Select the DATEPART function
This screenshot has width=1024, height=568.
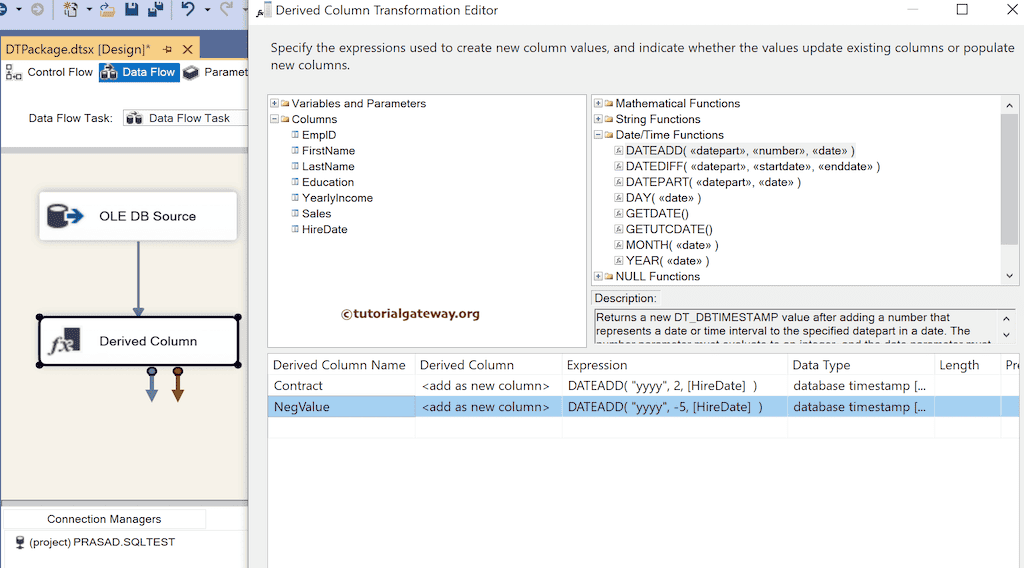click(712, 182)
